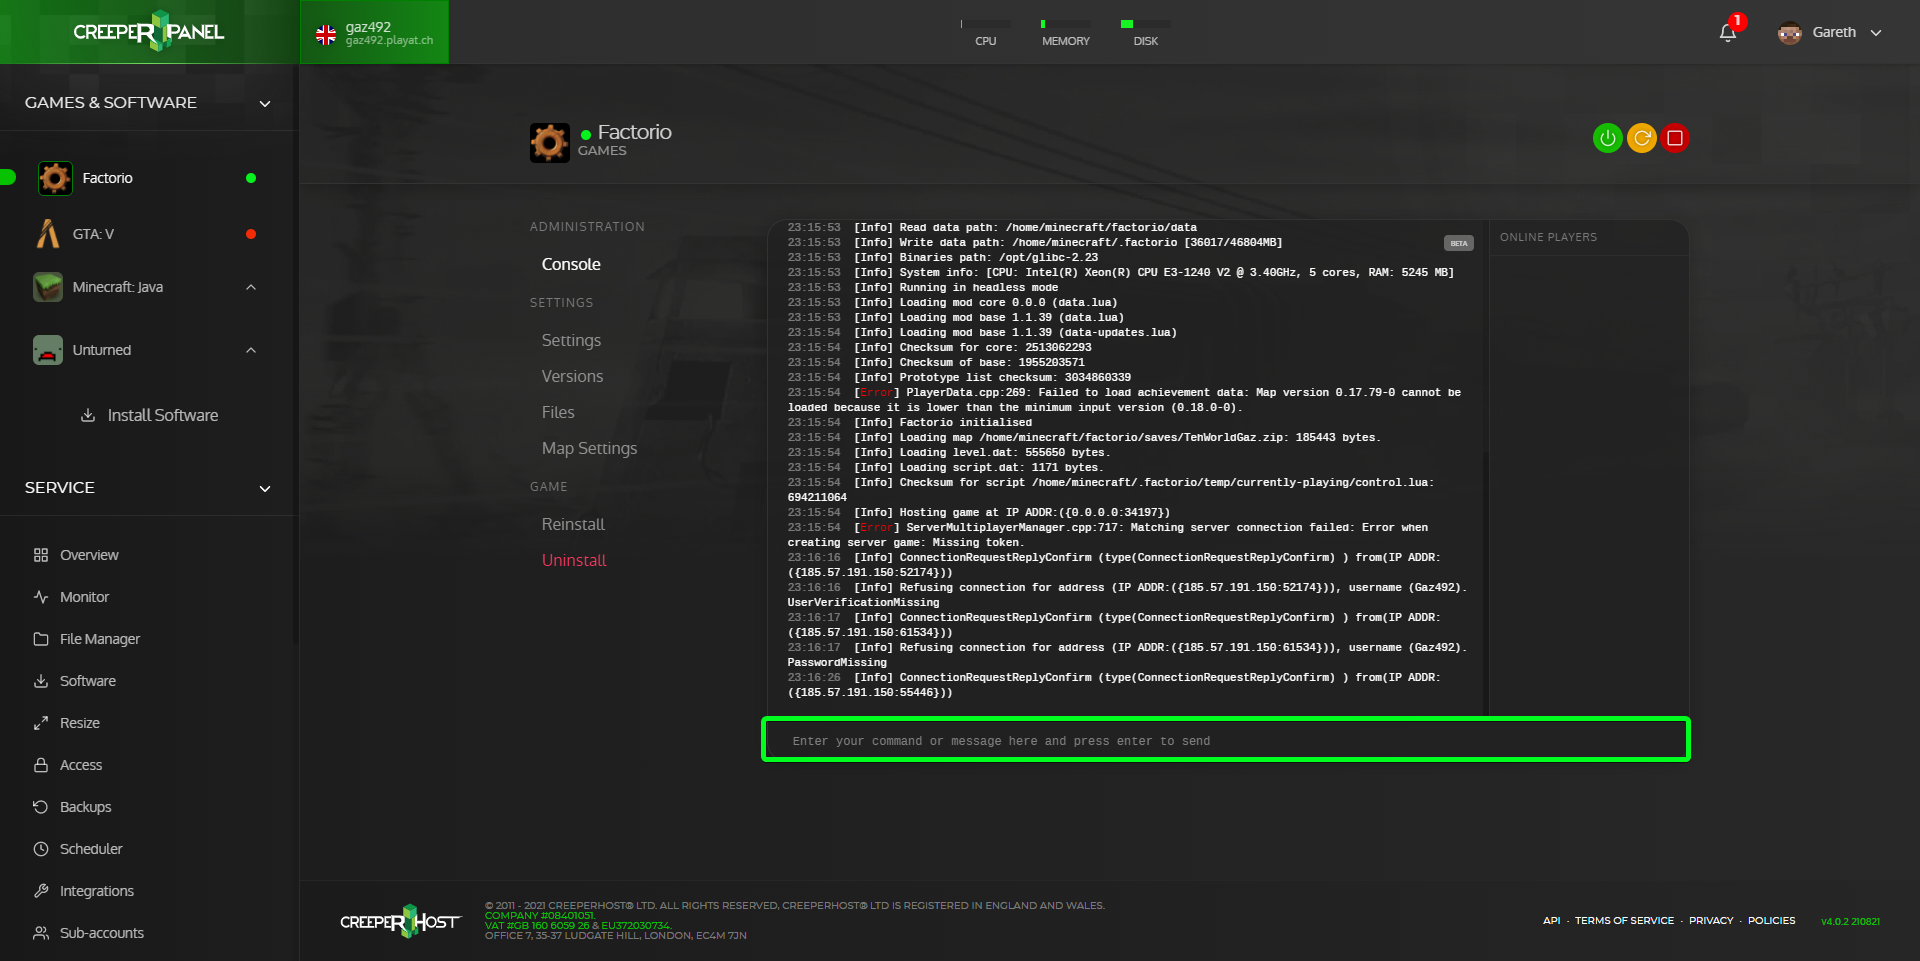Click the Memory usage bar
Viewport: 1920px width, 961px height.
1066,24
